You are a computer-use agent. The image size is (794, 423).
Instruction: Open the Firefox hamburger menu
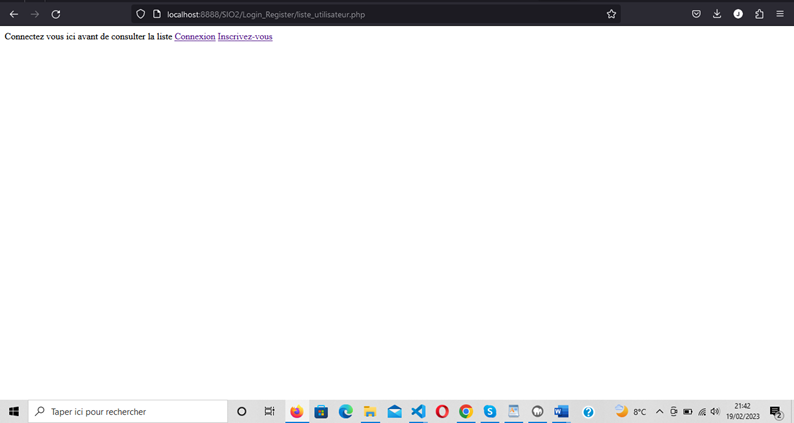point(780,14)
